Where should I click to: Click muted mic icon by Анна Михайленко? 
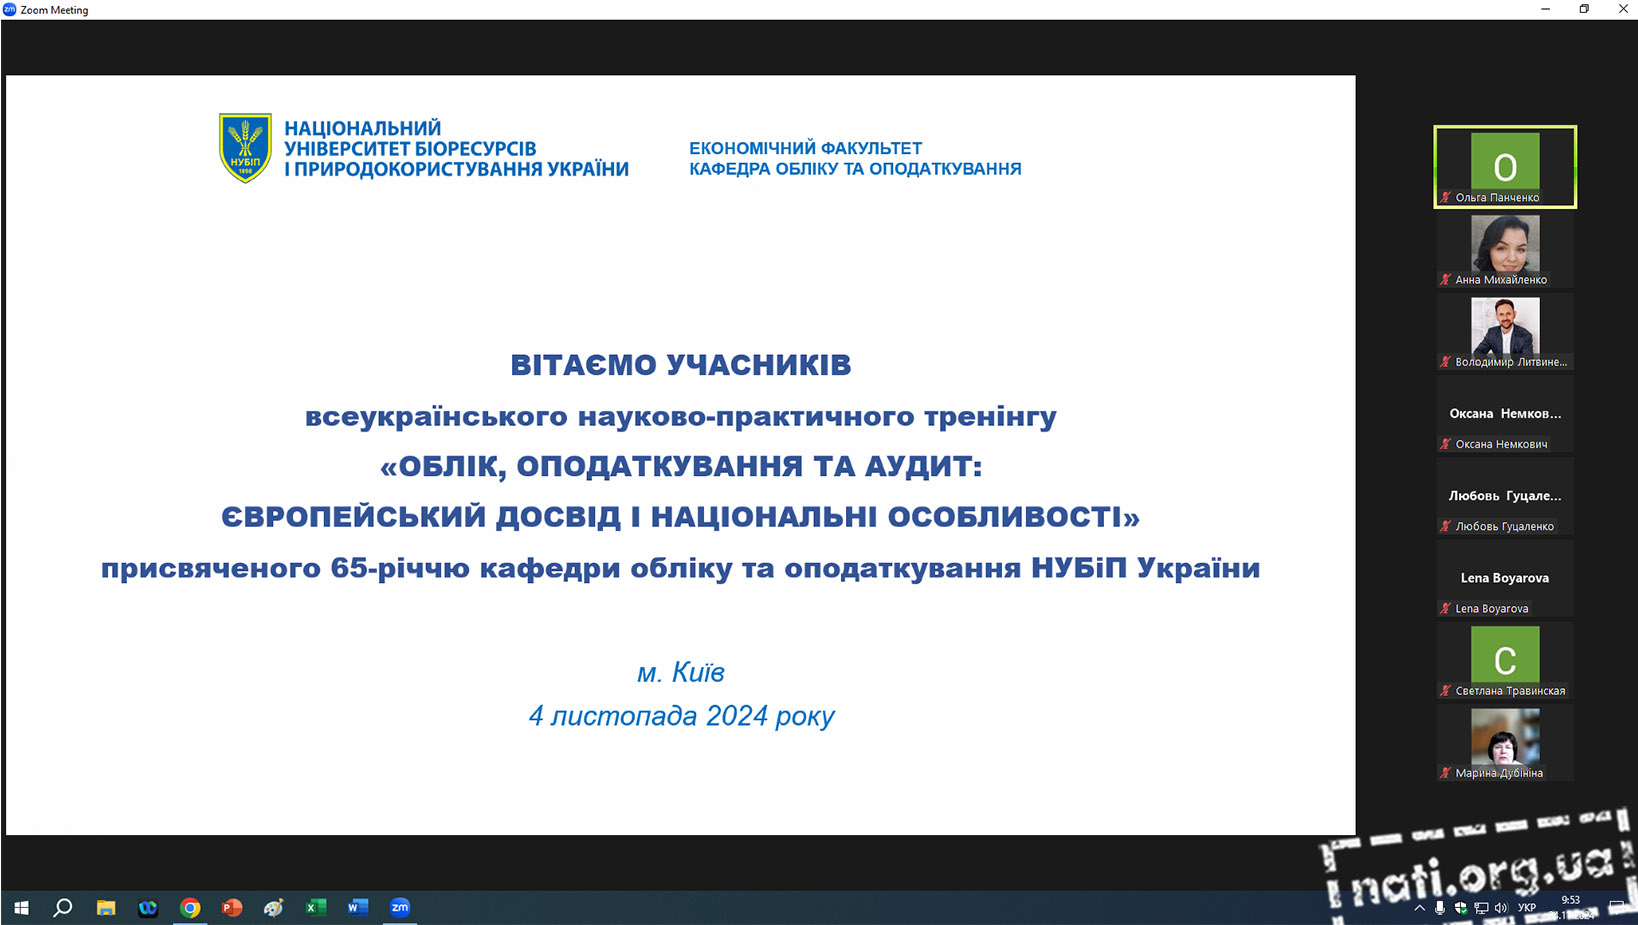point(1445,279)
